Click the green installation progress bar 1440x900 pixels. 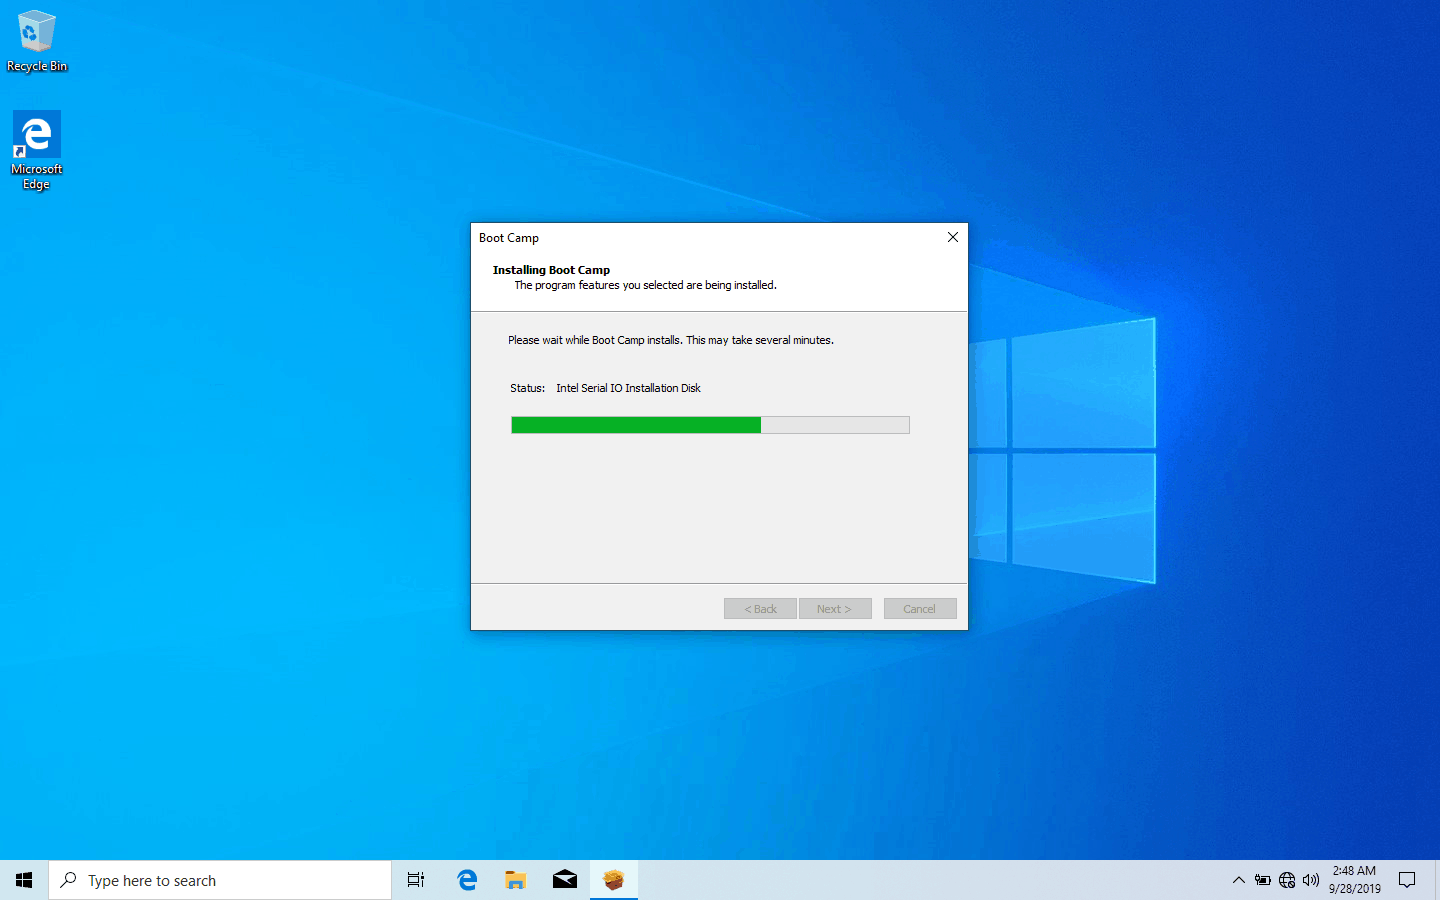710,425
